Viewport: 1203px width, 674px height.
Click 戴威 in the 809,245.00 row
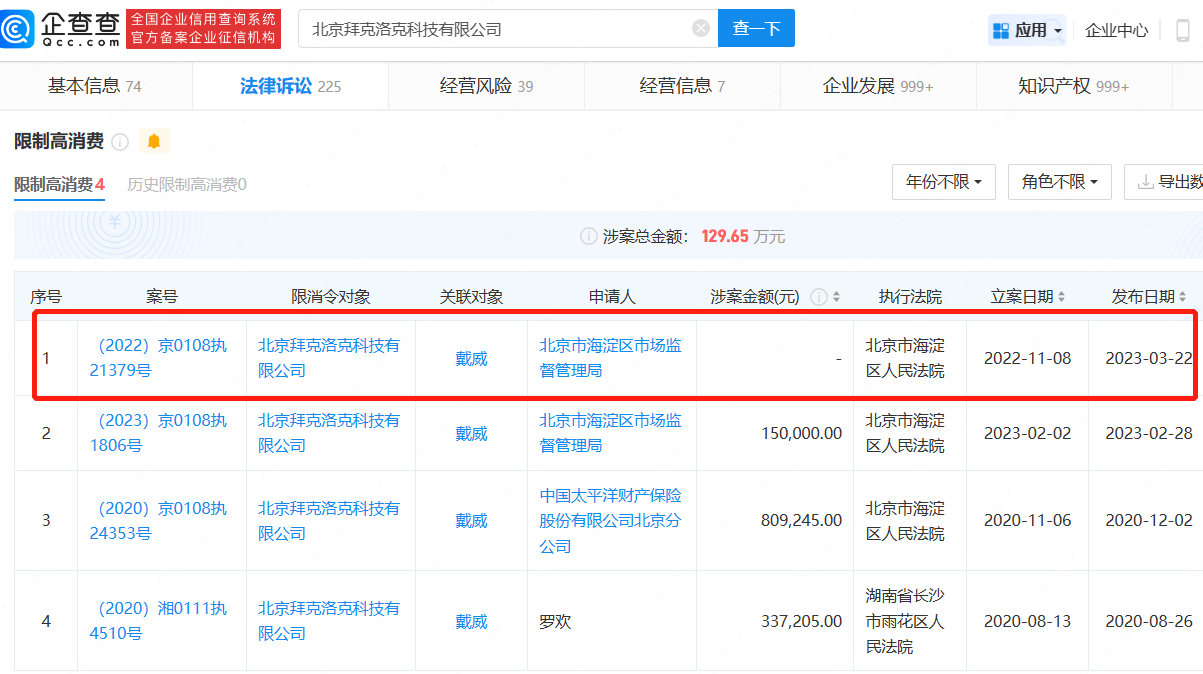tap(471, 521)
